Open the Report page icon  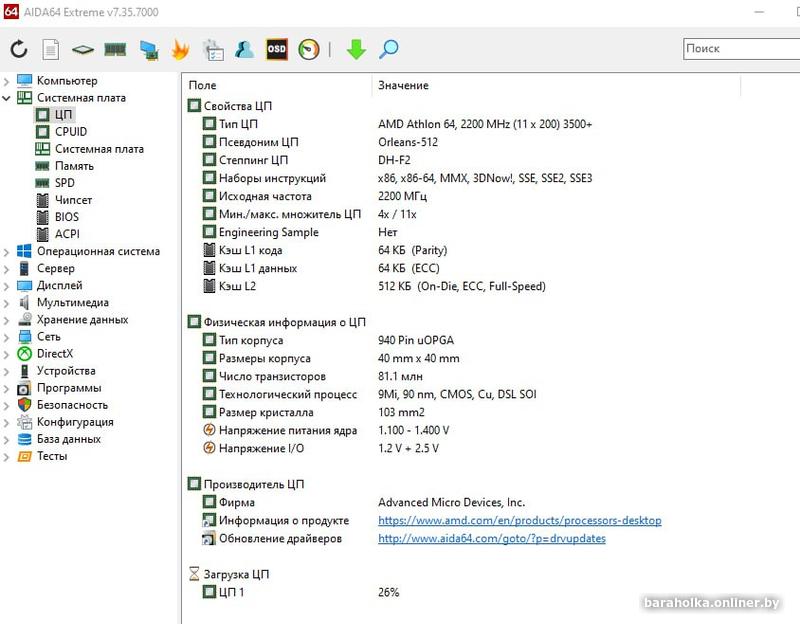click(51, 49)
